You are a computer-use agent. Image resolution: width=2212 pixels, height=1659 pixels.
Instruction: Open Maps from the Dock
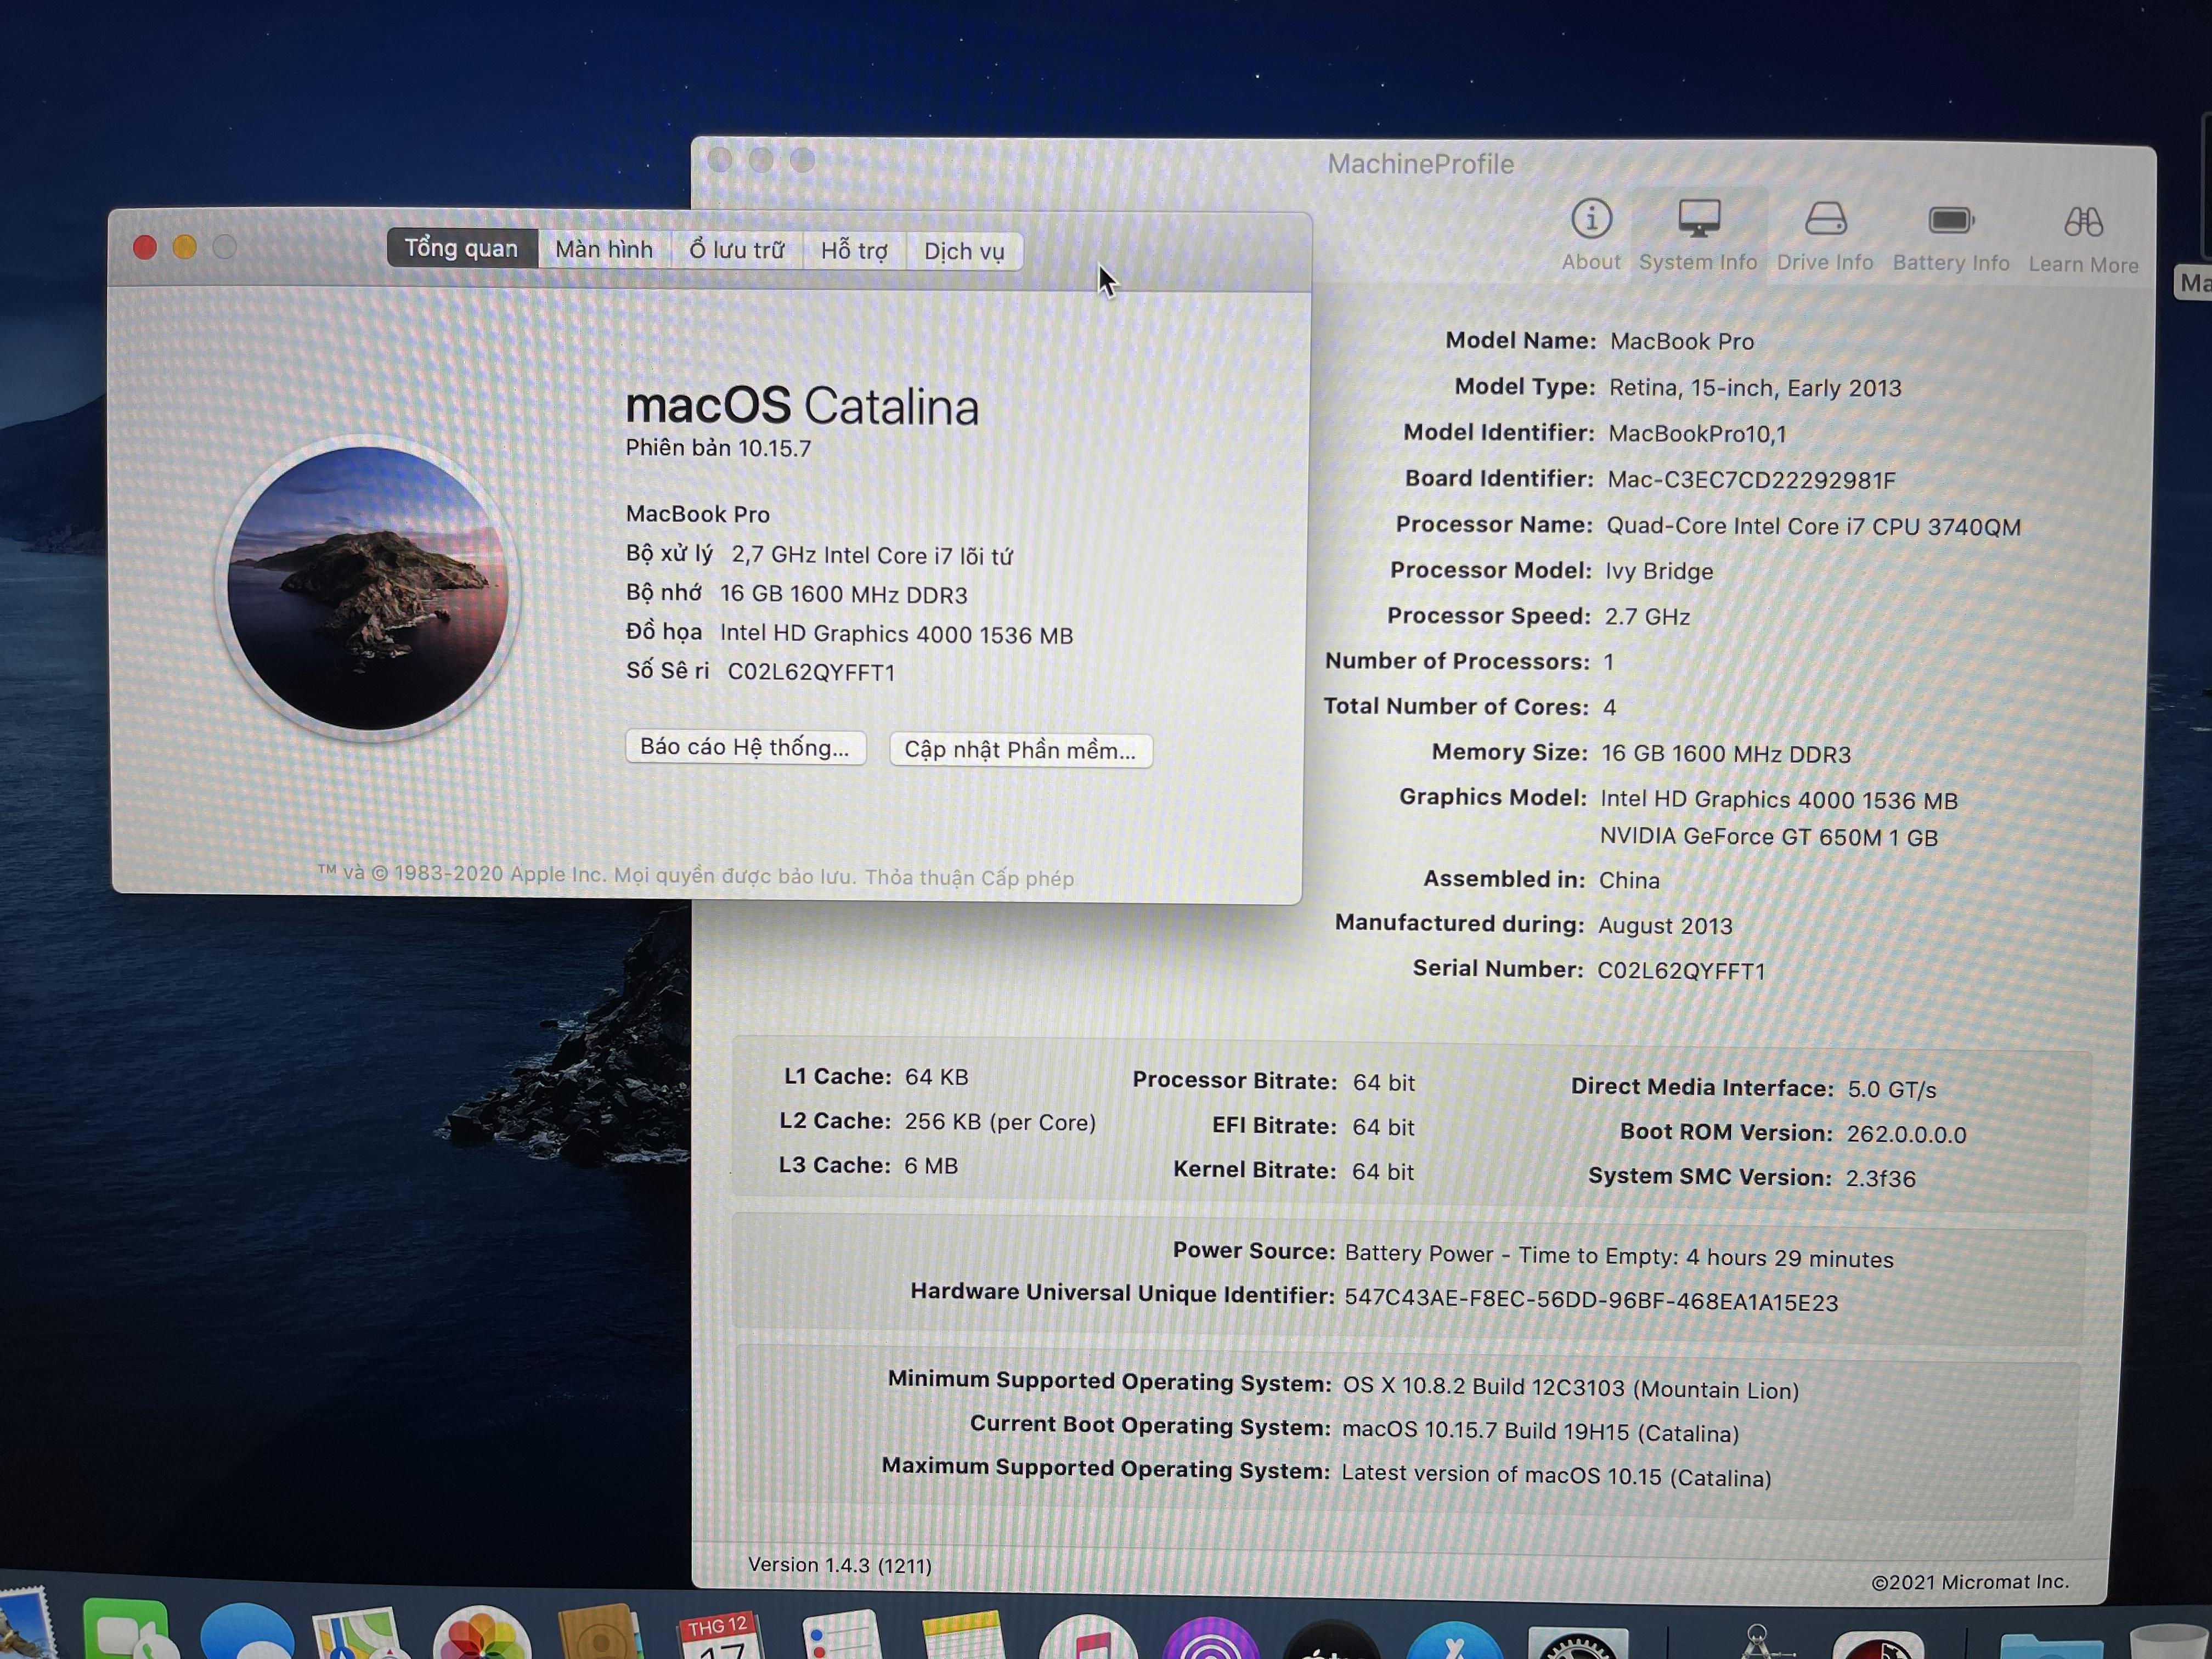tap(357, 1633)
